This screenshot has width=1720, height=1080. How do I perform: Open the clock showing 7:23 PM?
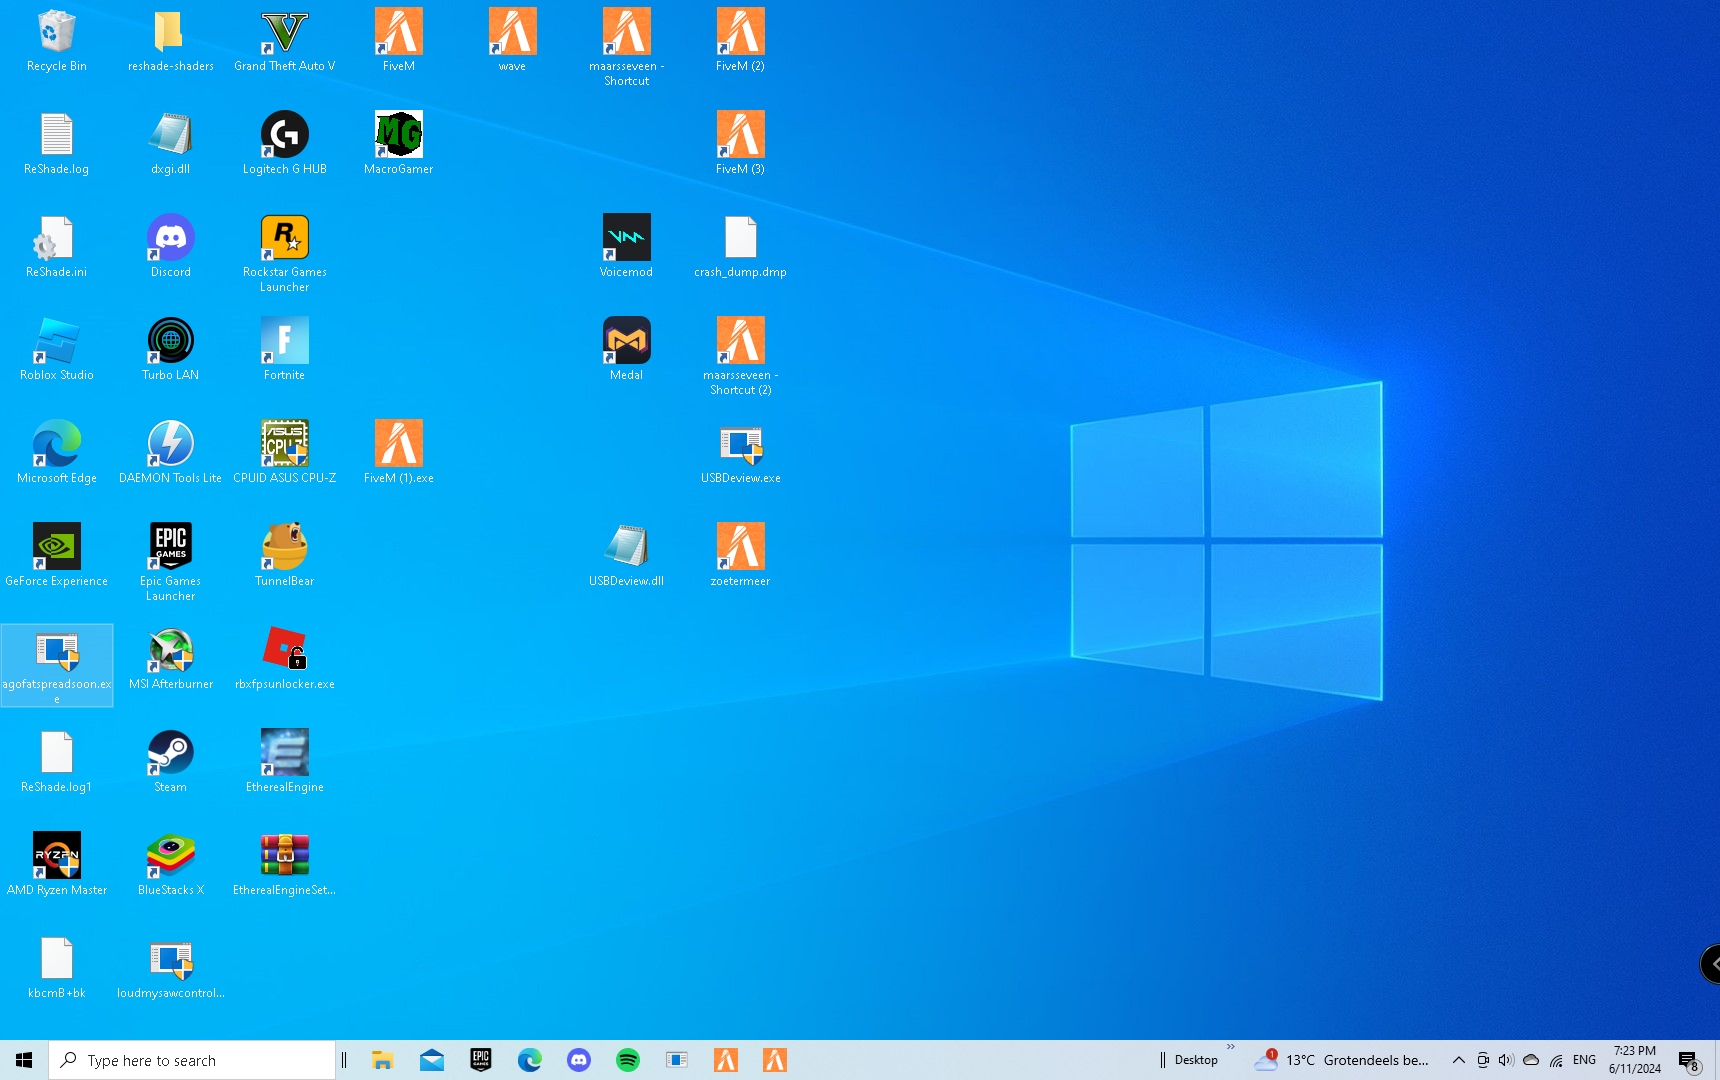coord(1635,1060)
